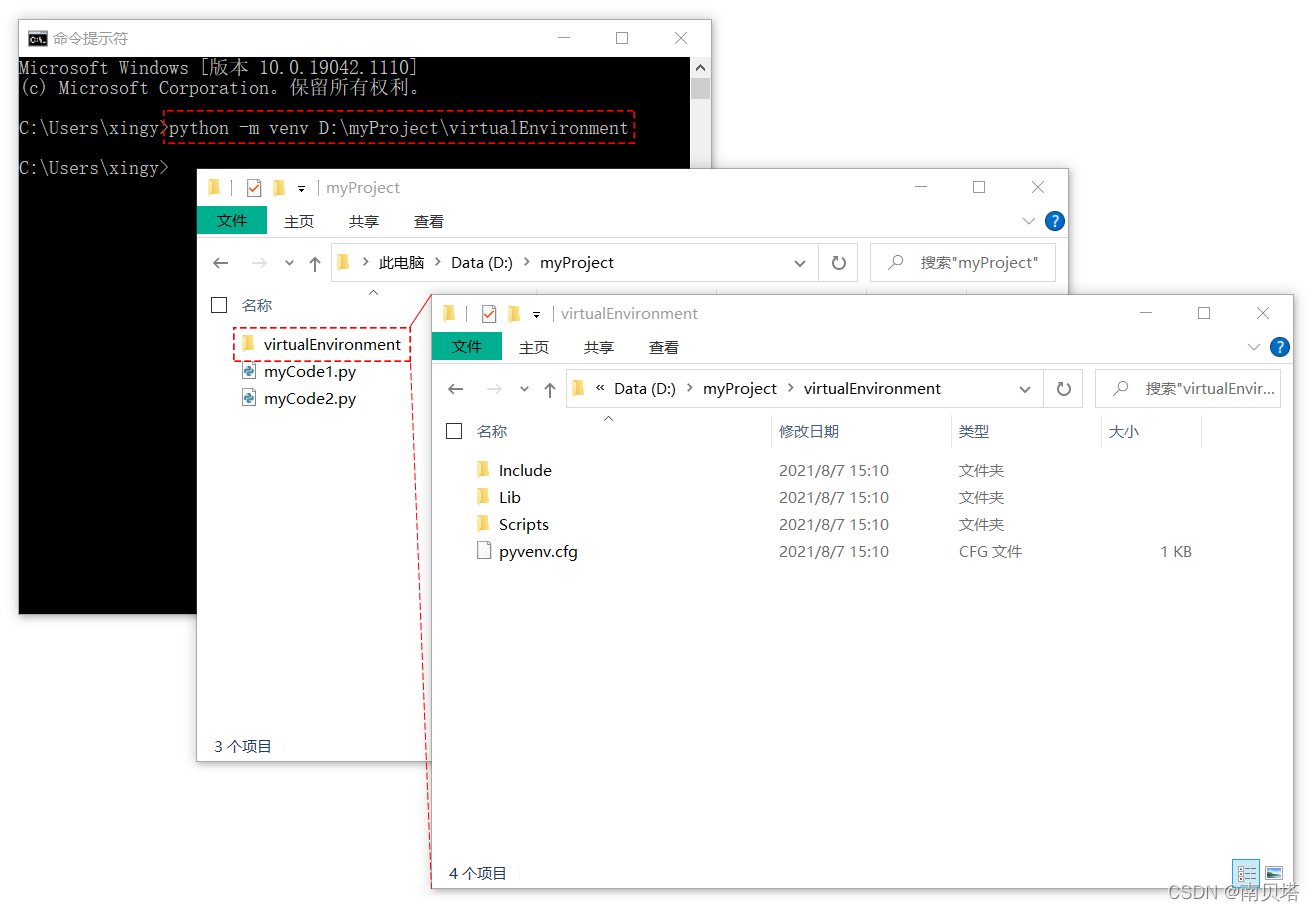Collapse the ribbon using the chevron near help
Image resolution: width=1315 pixels, height=911 pixels.
(1254, 347)
